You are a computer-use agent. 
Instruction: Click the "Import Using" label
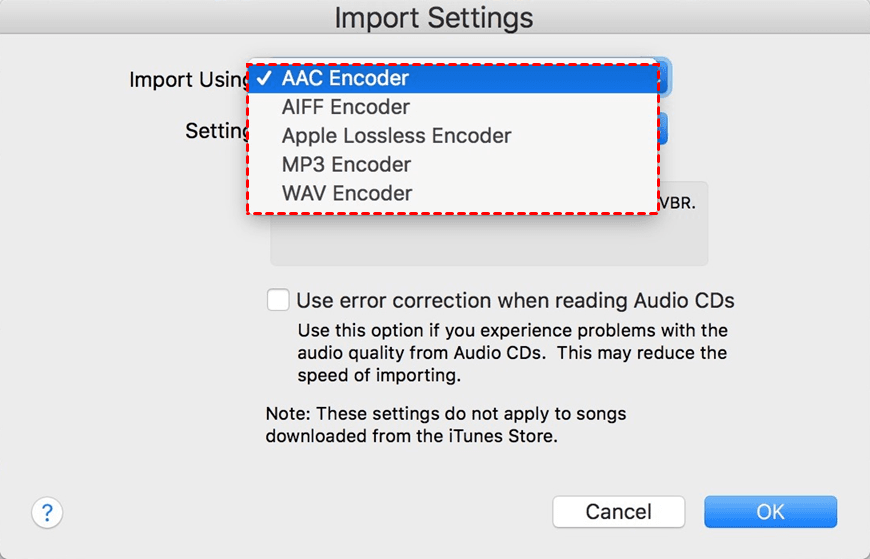pyautogui.click(x=189, y=79)
